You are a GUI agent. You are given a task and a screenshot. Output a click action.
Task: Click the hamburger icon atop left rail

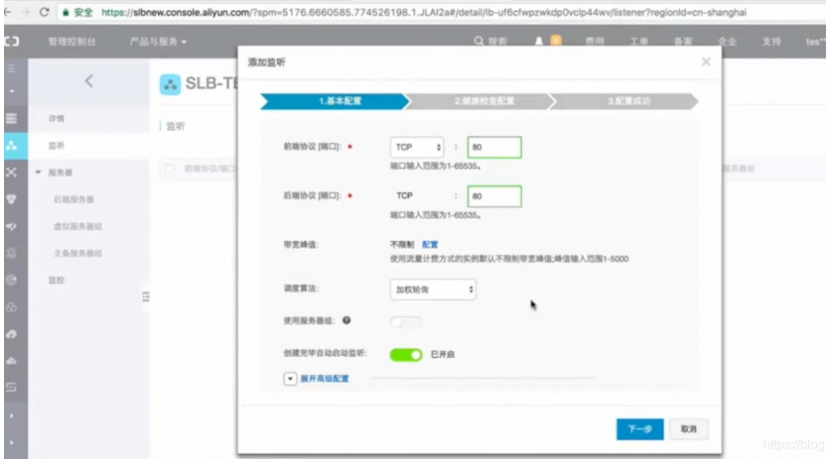tap(12, 68)
